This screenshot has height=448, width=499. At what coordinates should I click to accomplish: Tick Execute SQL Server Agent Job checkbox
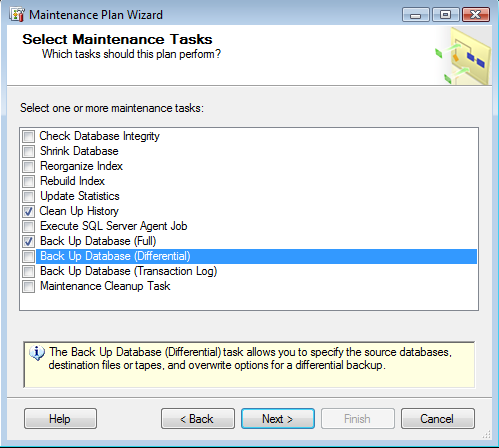pos(28,226)
